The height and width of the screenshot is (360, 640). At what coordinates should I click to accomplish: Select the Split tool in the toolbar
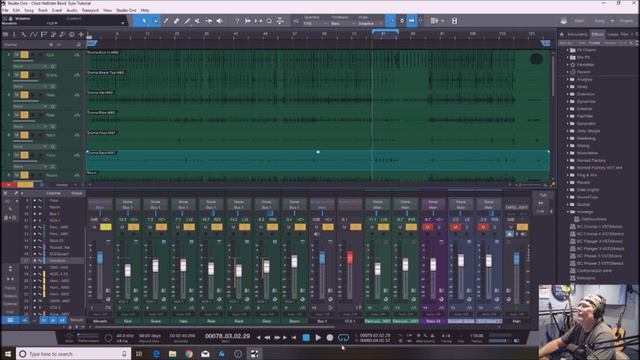coord(166,20)
